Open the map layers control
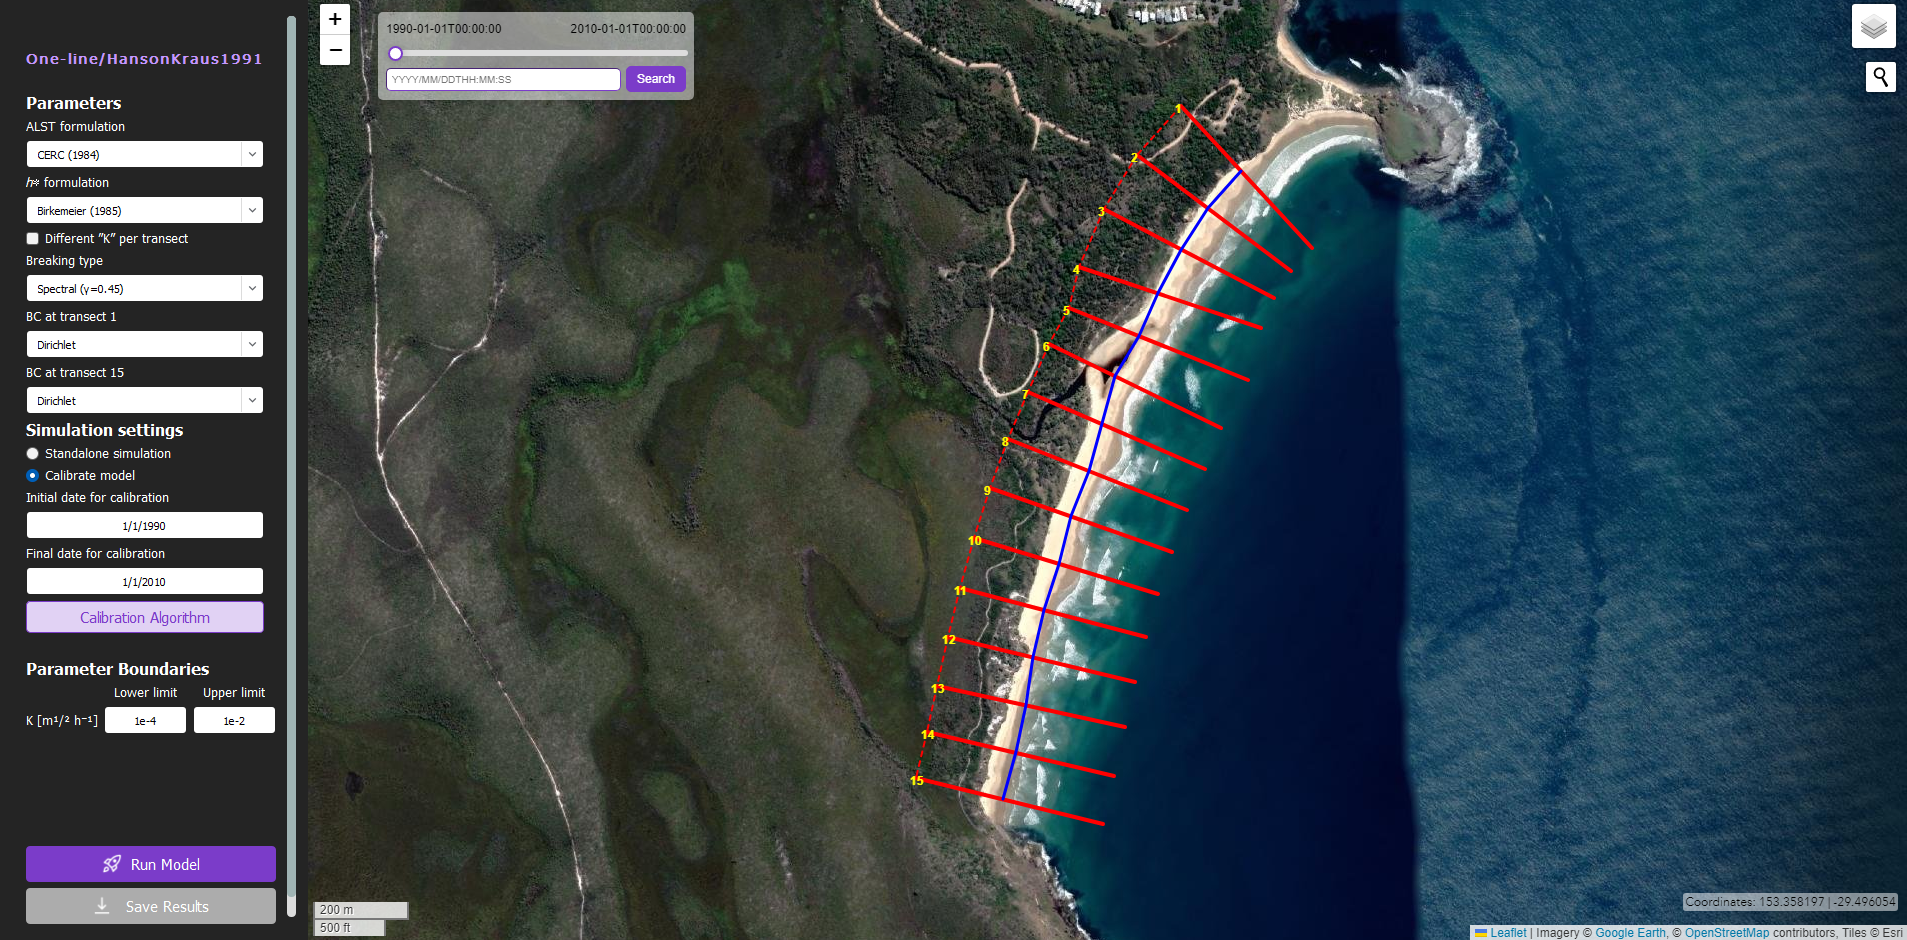 tap(1873, 26)
